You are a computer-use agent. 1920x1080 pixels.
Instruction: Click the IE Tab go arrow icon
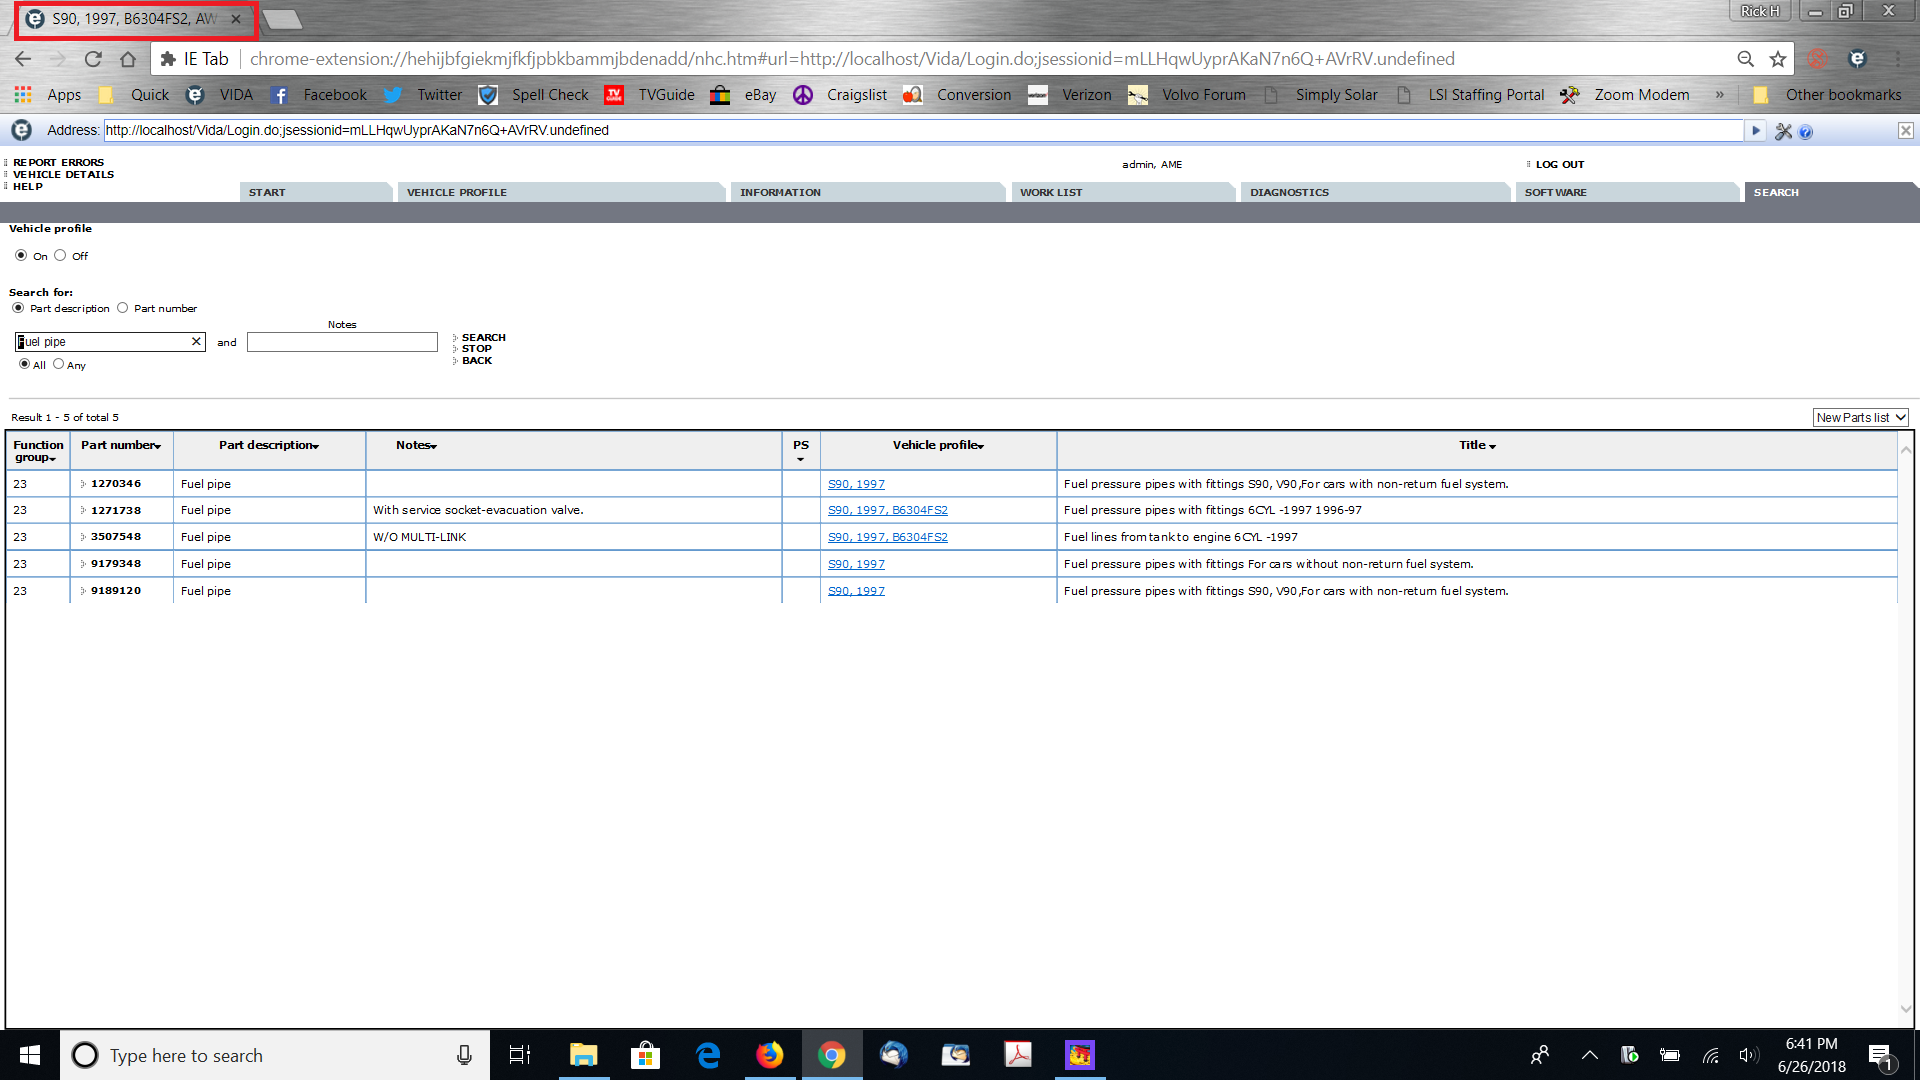(1755, 131)
